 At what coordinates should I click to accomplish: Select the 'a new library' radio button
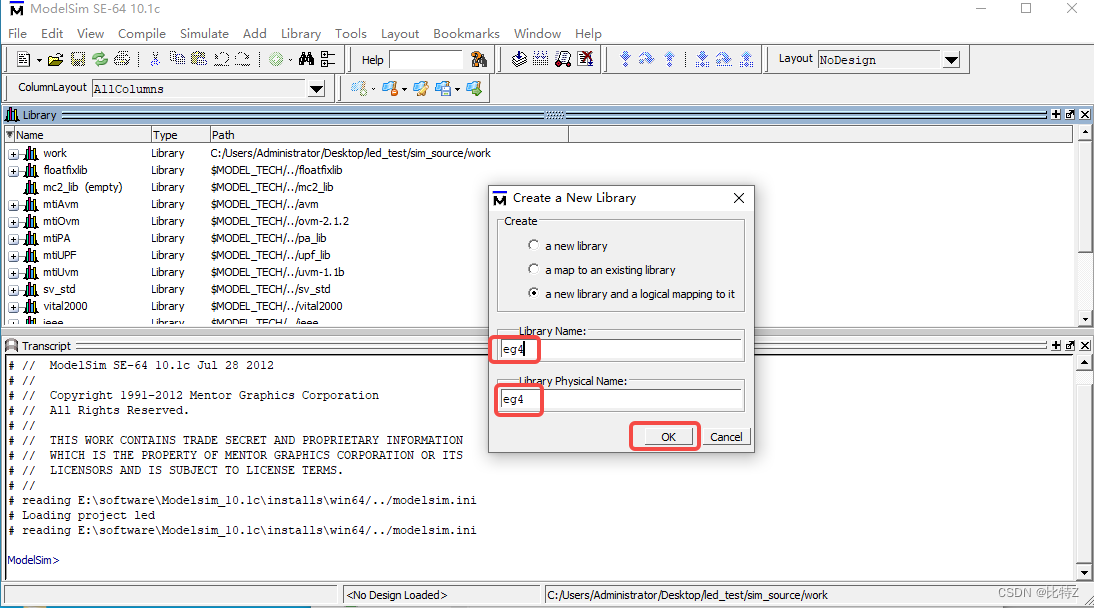534,245
